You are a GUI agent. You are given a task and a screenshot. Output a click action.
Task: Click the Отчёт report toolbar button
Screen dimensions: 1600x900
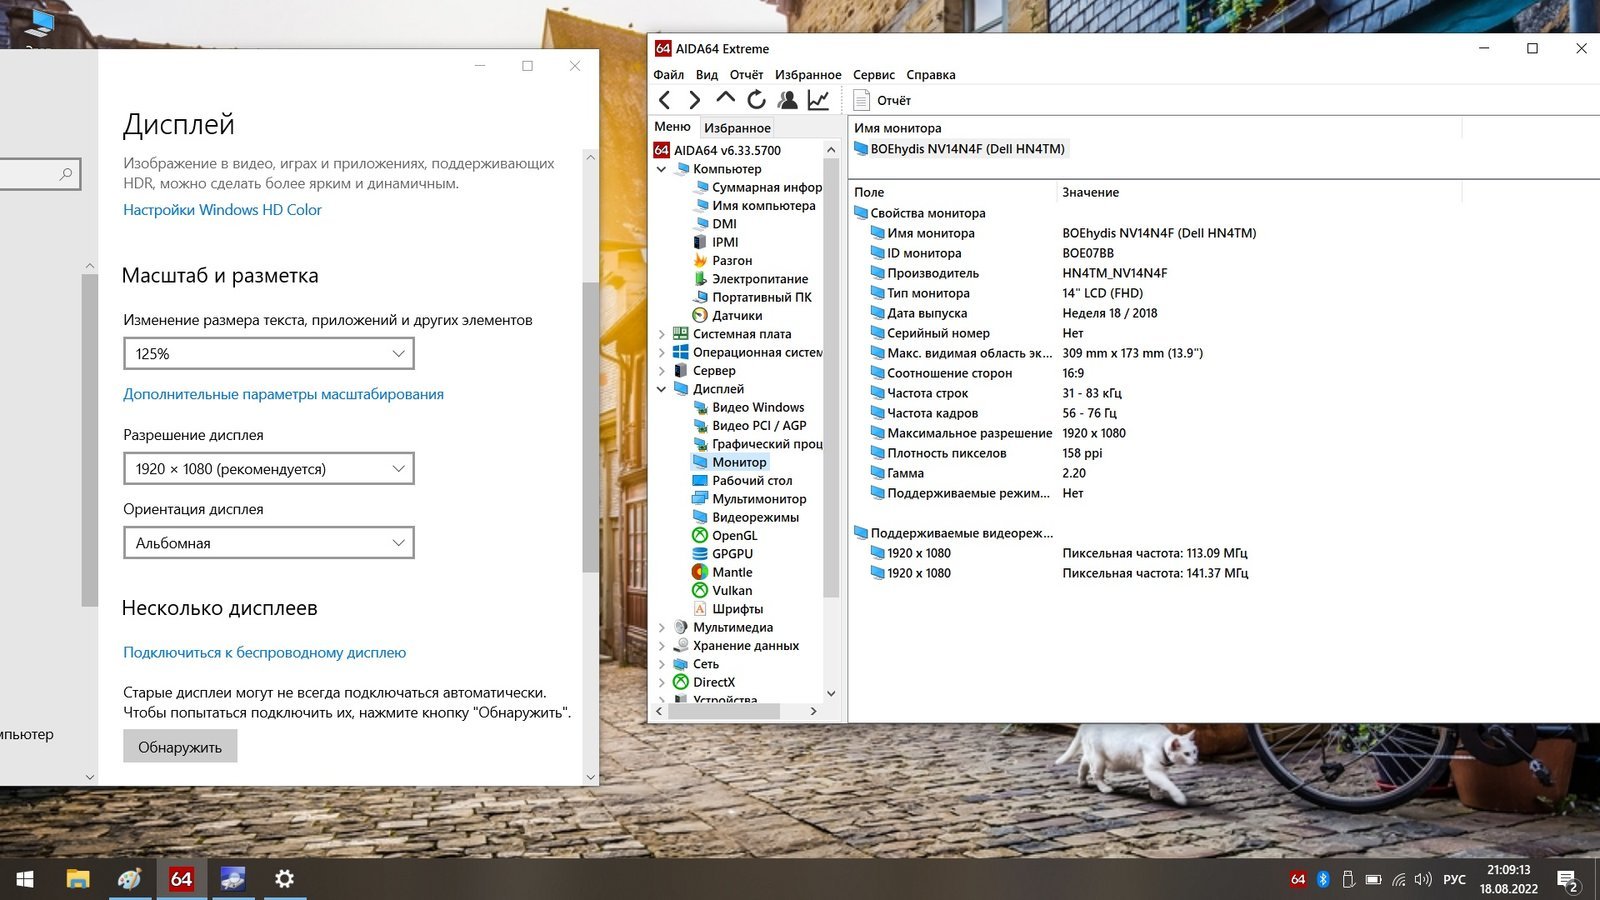(882, 100)
